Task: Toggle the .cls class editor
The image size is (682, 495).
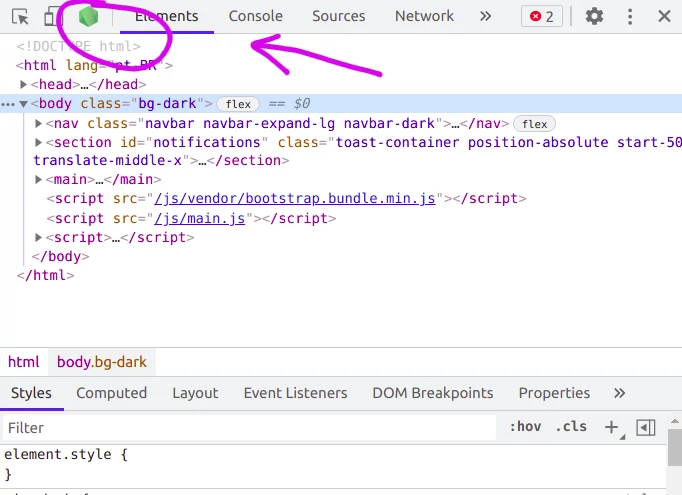Action: pyautogui.click(x=571, y=427)
